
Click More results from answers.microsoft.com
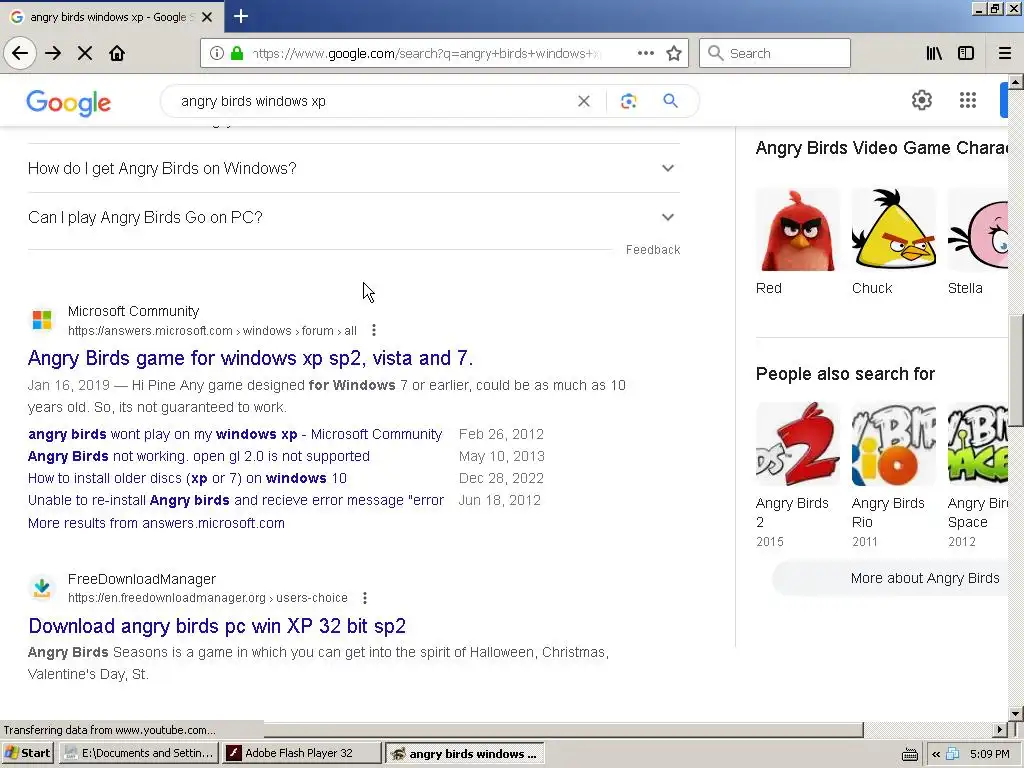point(156,523)
